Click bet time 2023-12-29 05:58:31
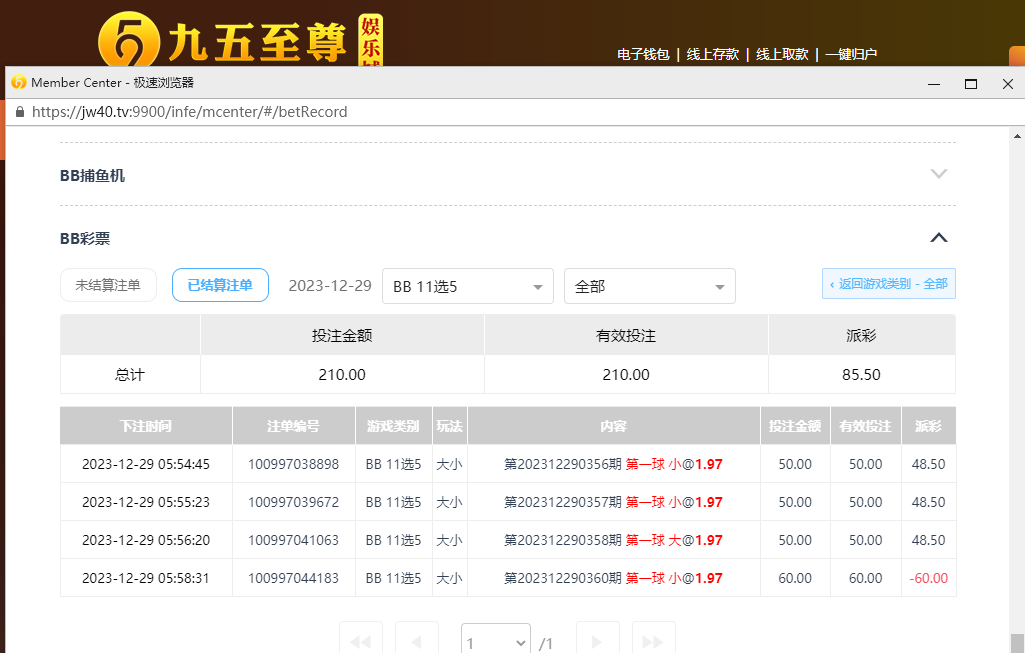Screen dimensions: 1025x653 pyautogui.click(x=146, y=578)
